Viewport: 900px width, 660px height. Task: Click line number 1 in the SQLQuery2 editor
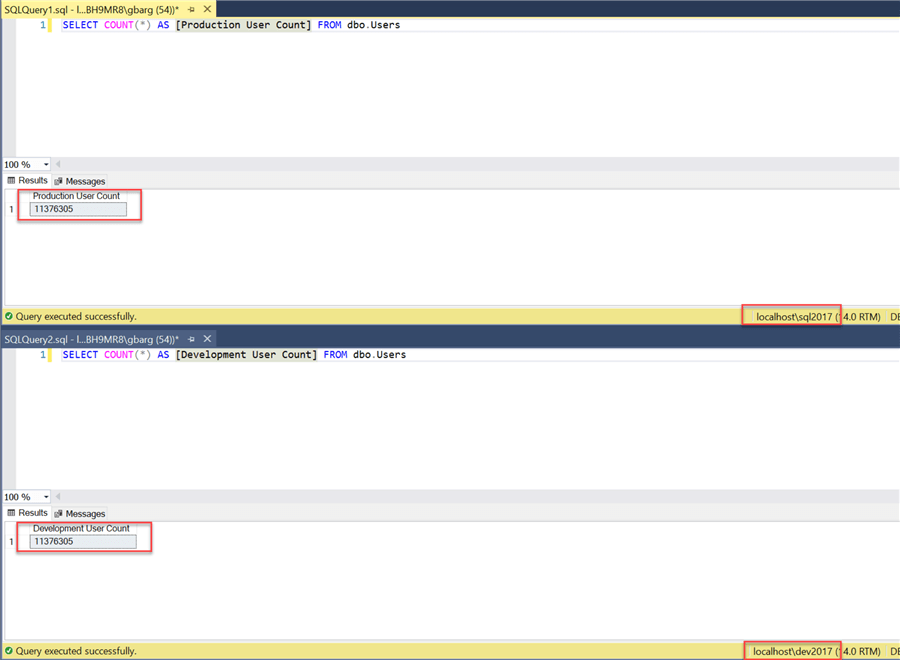pyautogui.click(x=43, y=355)
